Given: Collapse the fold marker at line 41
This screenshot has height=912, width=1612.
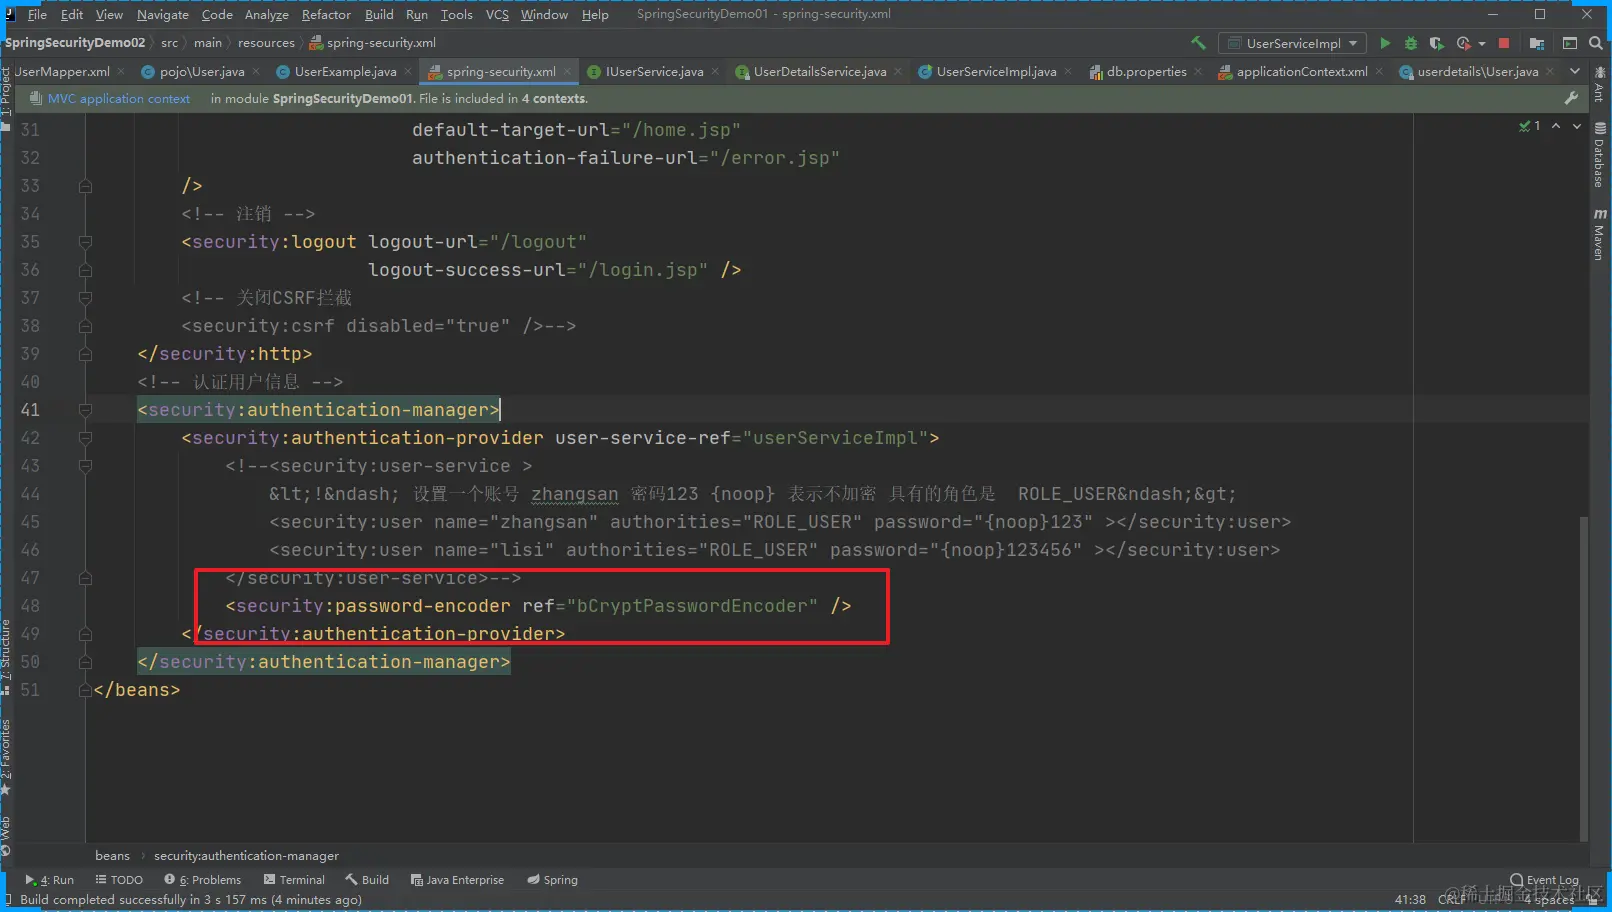Looking at the screenshot, I should point(85,410).
